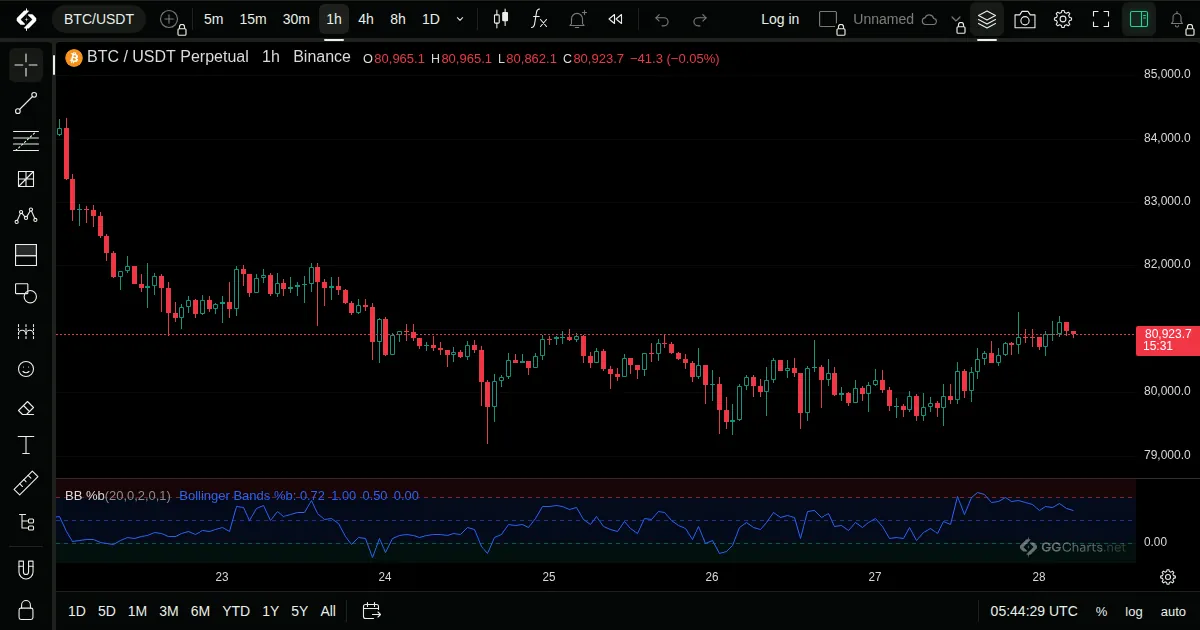The width and height of the screenshot is (1200, 630).
Task: Select the ruler measure tool
Action: point(26,484)
